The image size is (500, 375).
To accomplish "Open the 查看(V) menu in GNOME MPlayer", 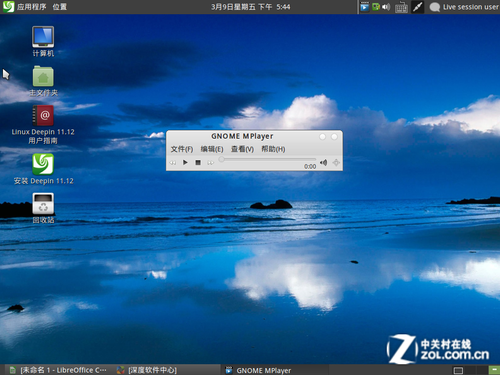I will pyautogui.click(x=242, y=149).
